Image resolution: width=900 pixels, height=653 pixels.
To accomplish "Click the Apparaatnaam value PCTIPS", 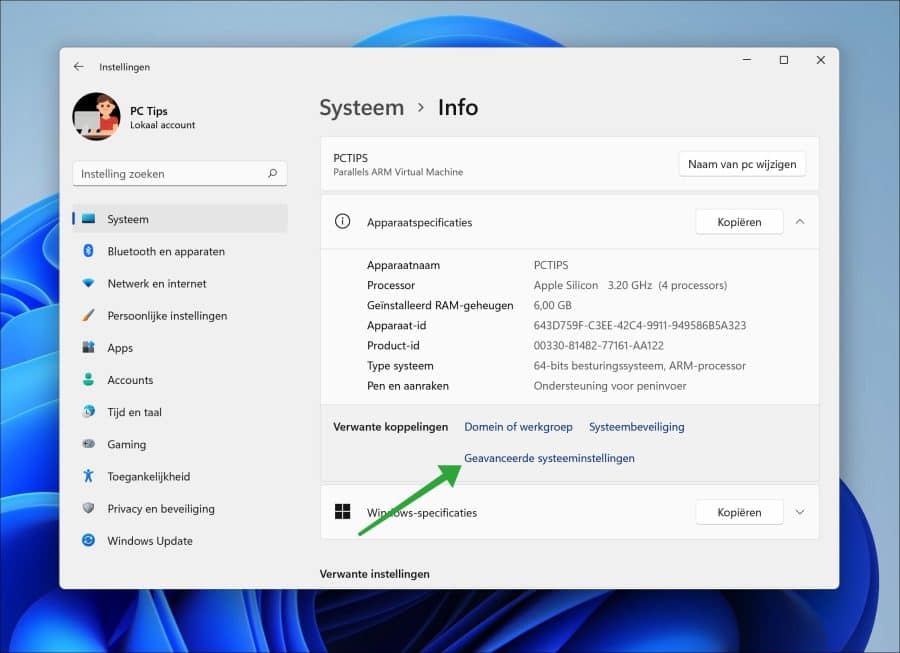I will tap(551, 265).
